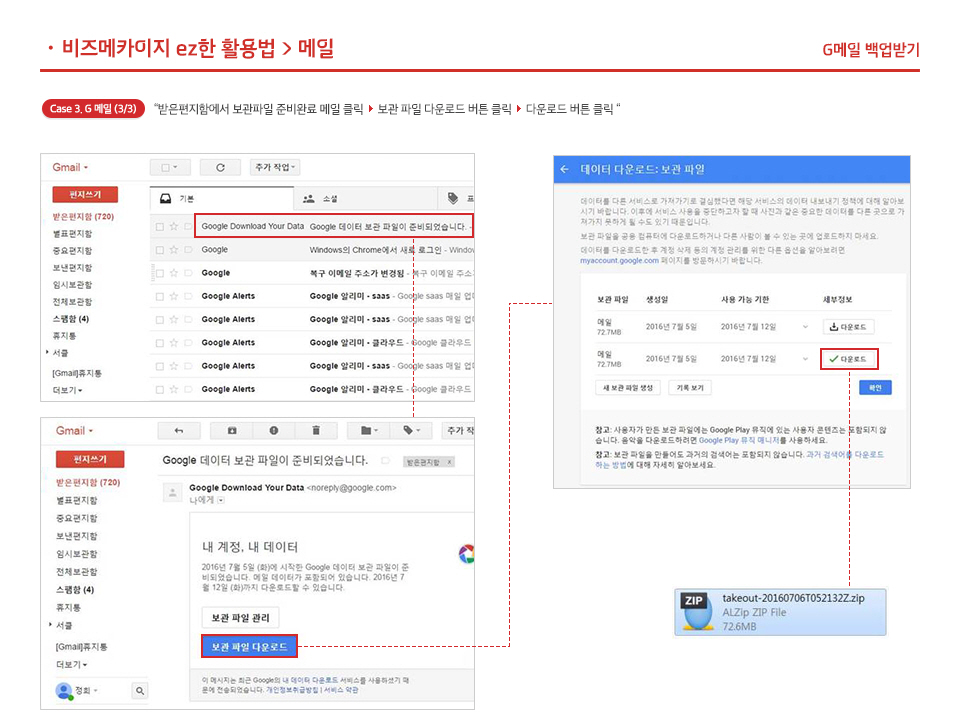The height and width of the screenshot is (720, 960).
Task: Check first Google Alerts saas email checkbox
Action: tap(160, 296)
